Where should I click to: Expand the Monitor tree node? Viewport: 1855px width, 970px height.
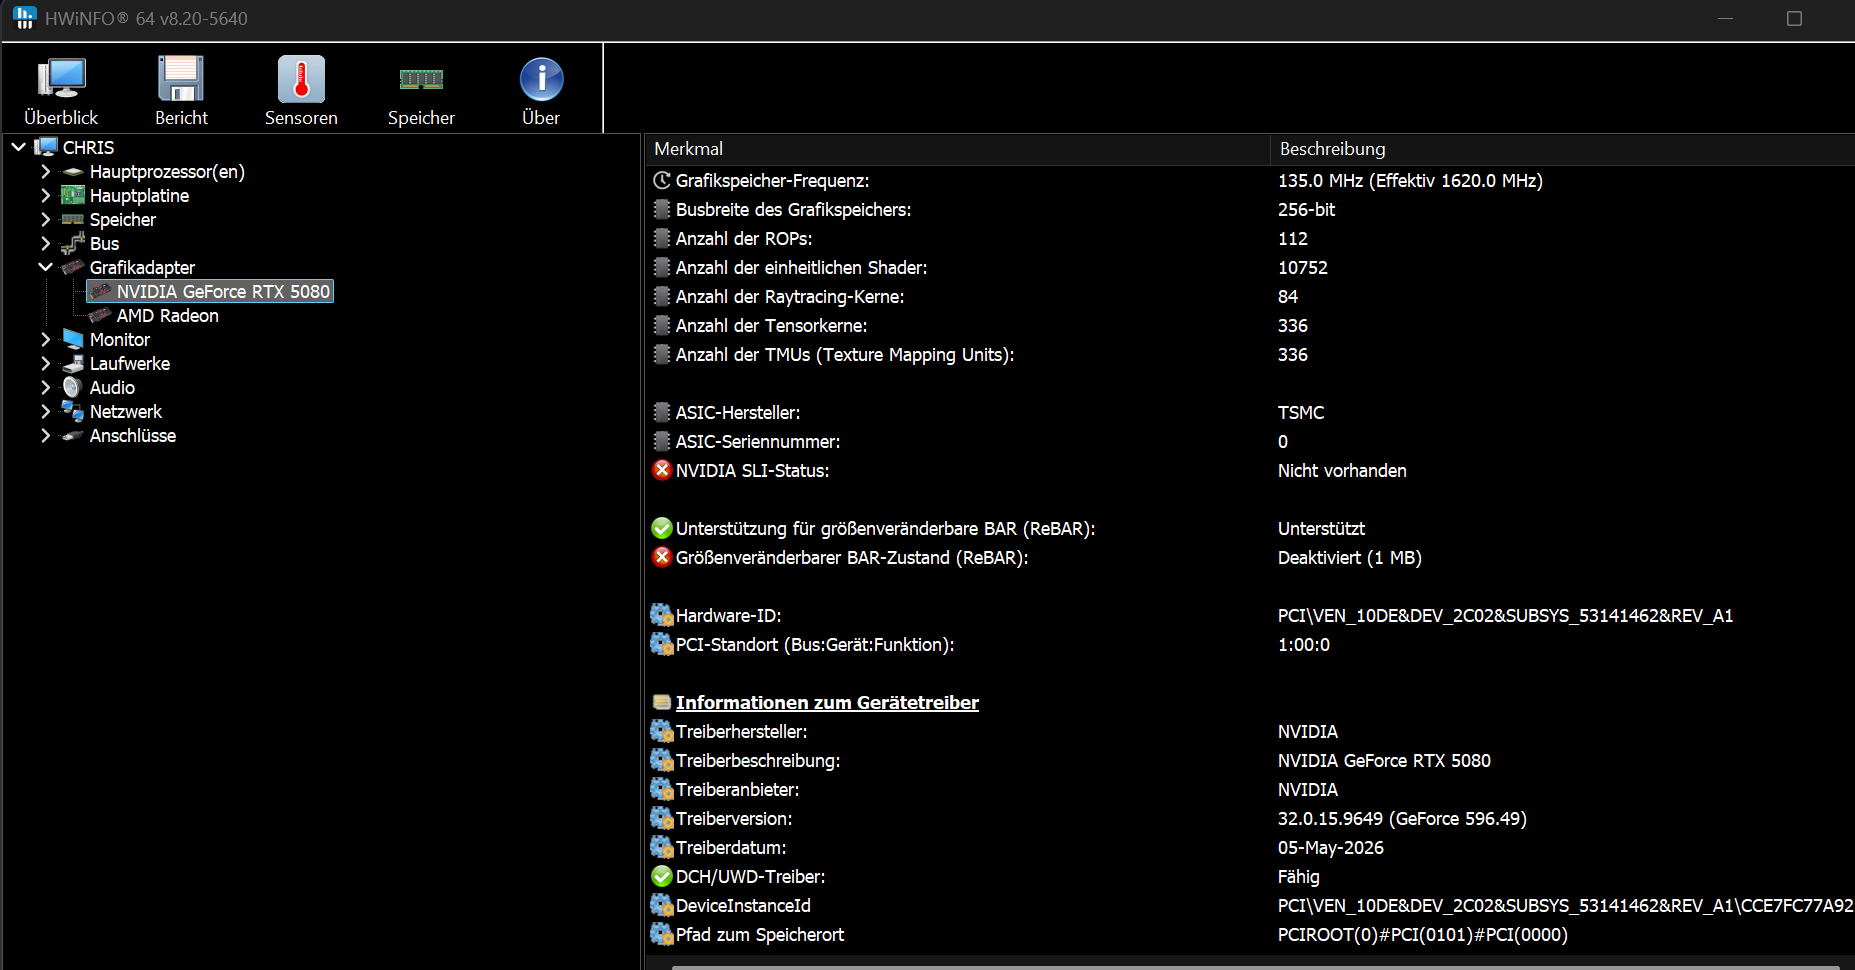tap(45, 339)
